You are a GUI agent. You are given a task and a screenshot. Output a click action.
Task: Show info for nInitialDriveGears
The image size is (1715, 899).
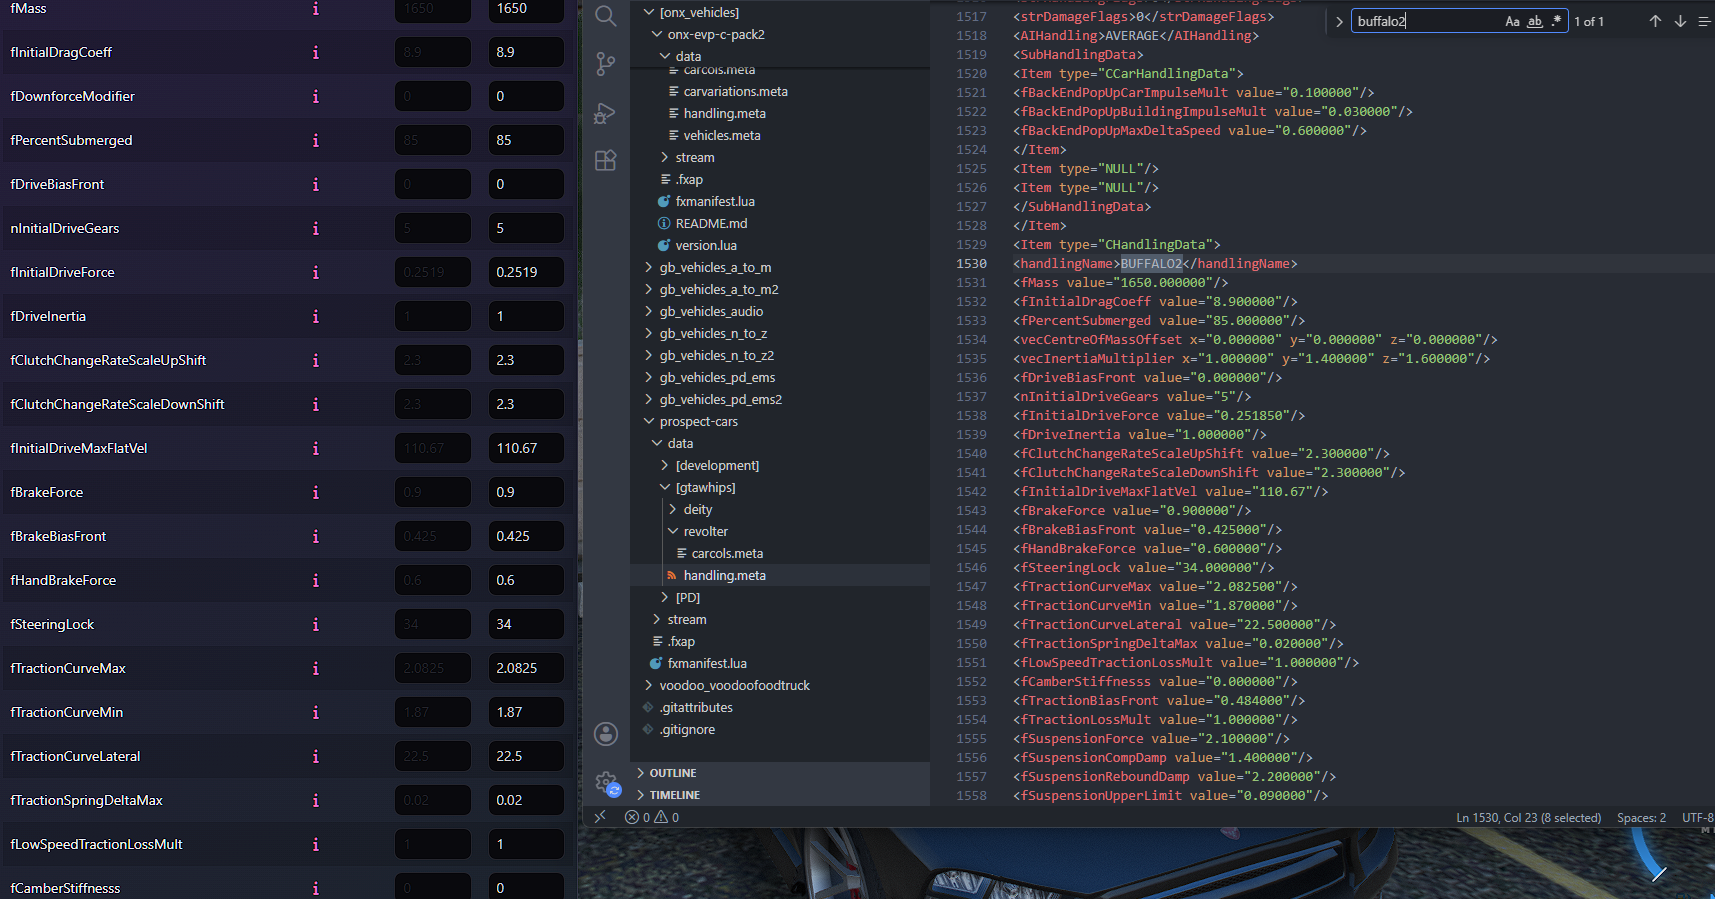(316, 228)
